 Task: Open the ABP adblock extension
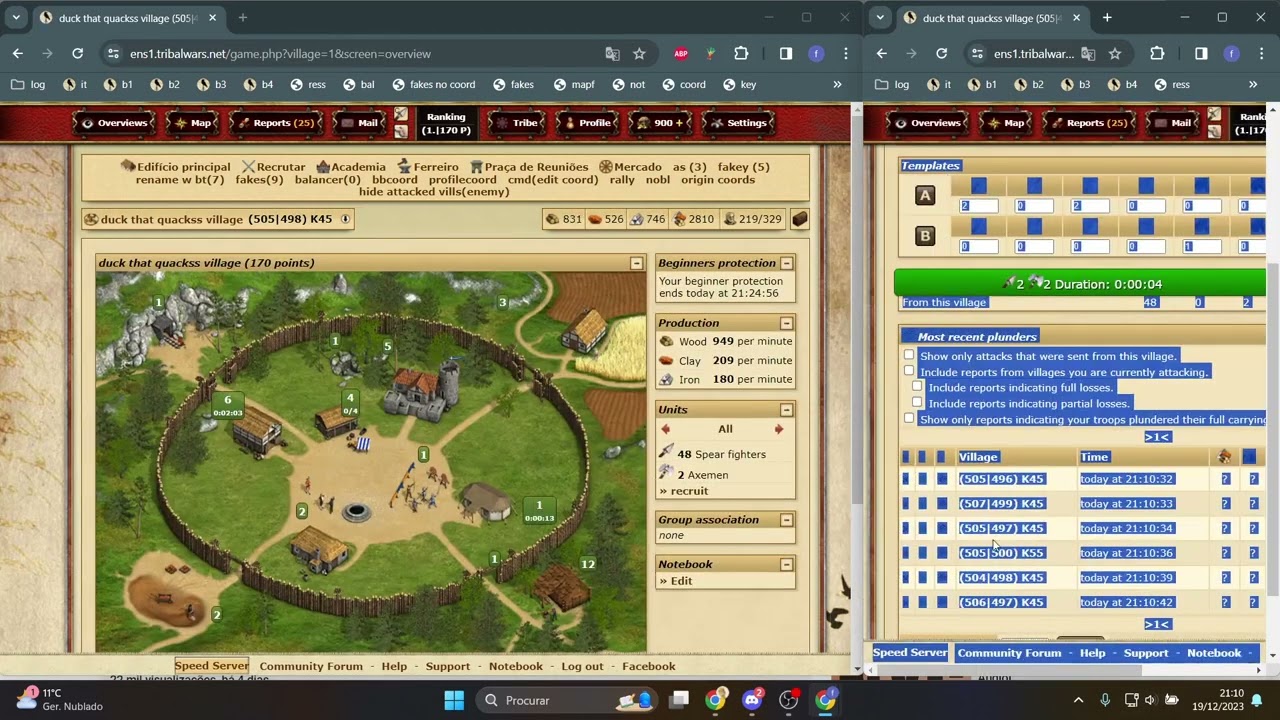click(681, 54)
